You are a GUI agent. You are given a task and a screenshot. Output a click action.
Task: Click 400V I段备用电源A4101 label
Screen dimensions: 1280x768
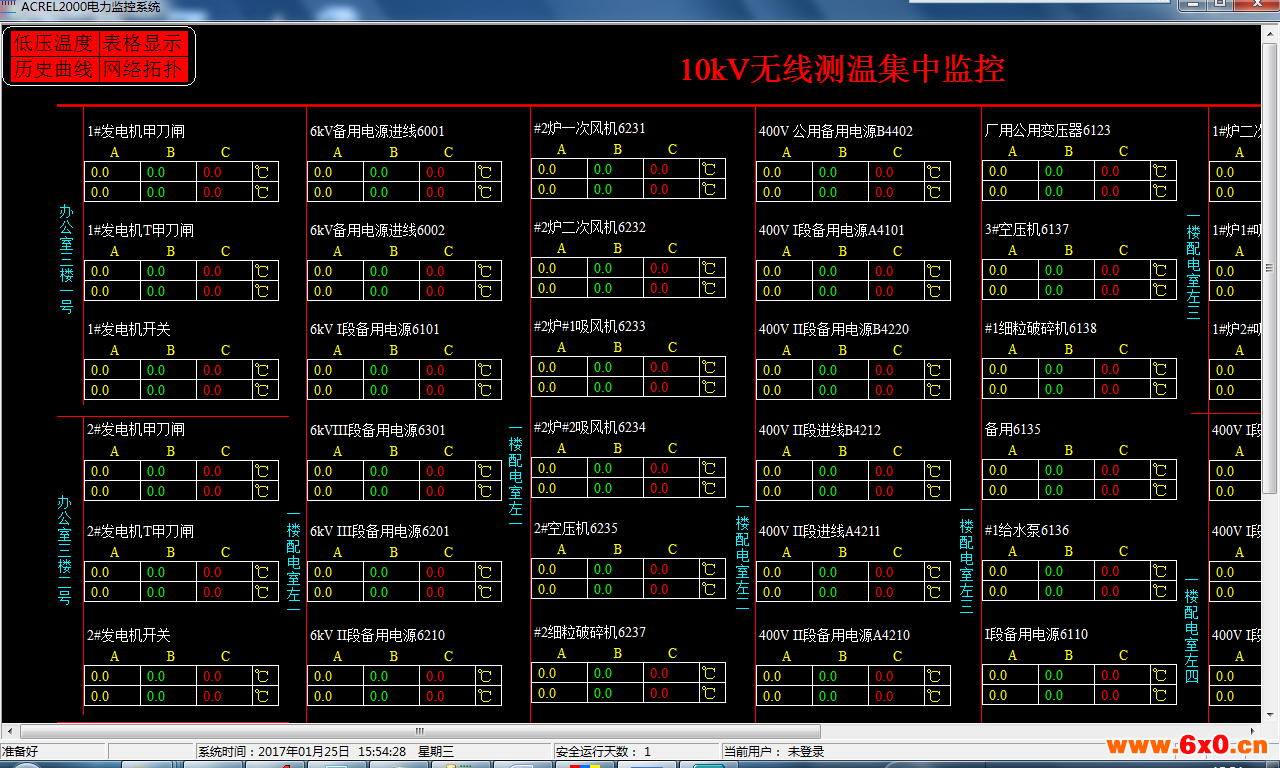coord(831,230)
